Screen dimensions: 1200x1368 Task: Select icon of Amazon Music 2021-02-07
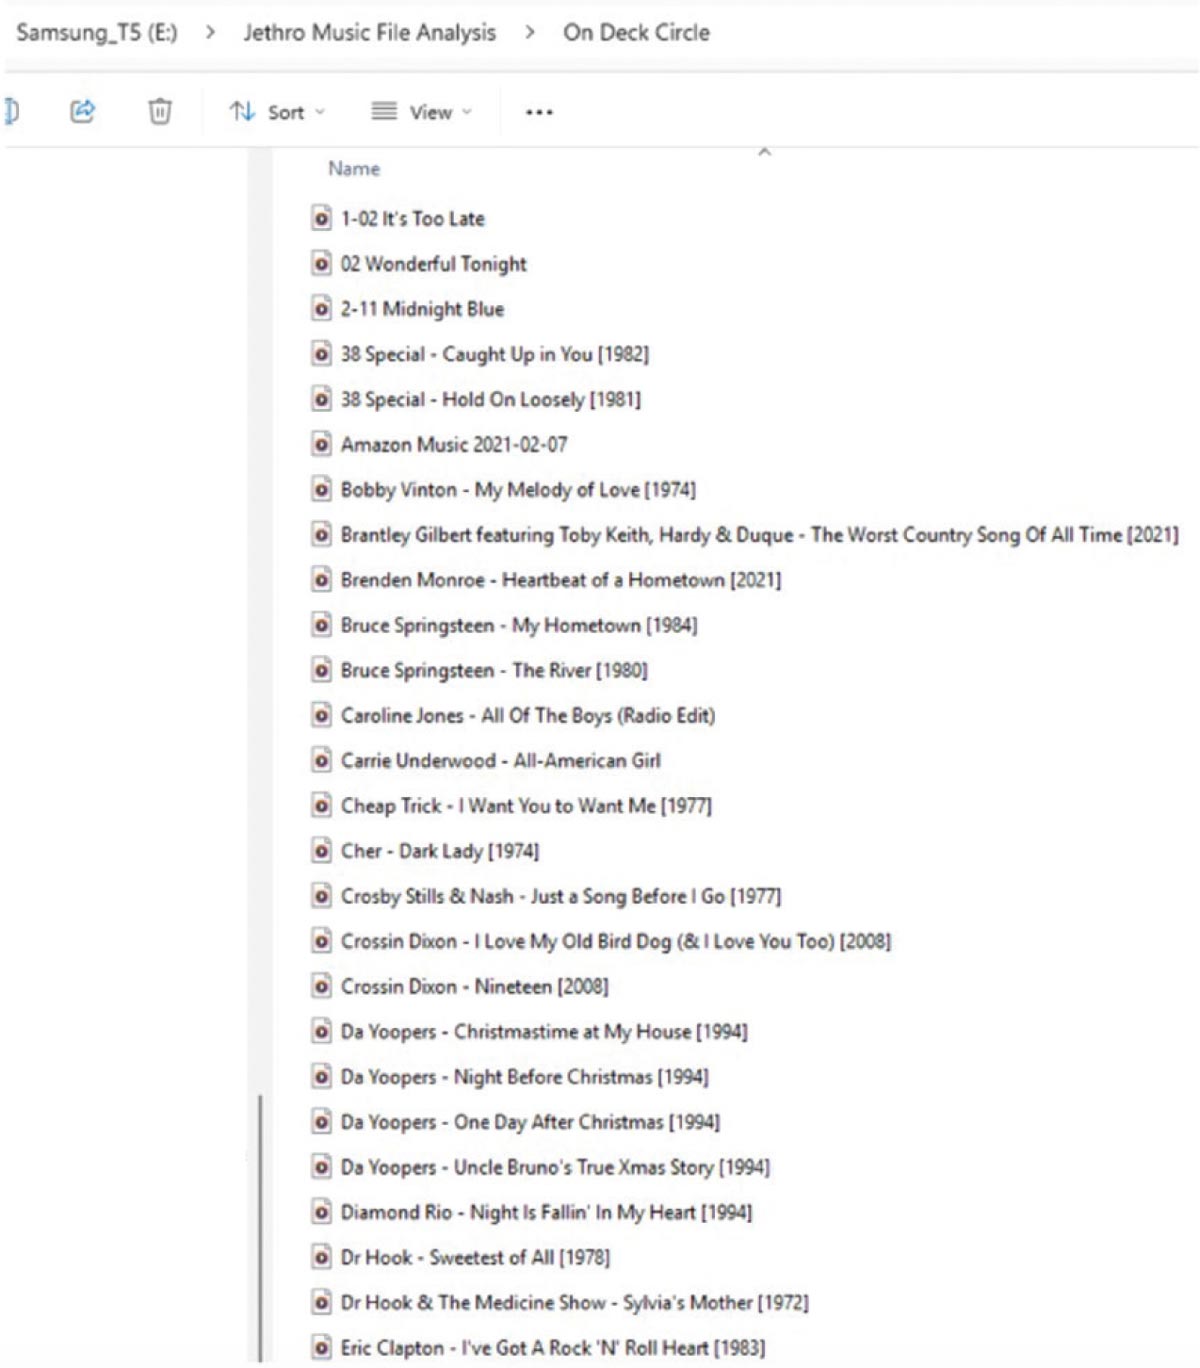[321, 444]
